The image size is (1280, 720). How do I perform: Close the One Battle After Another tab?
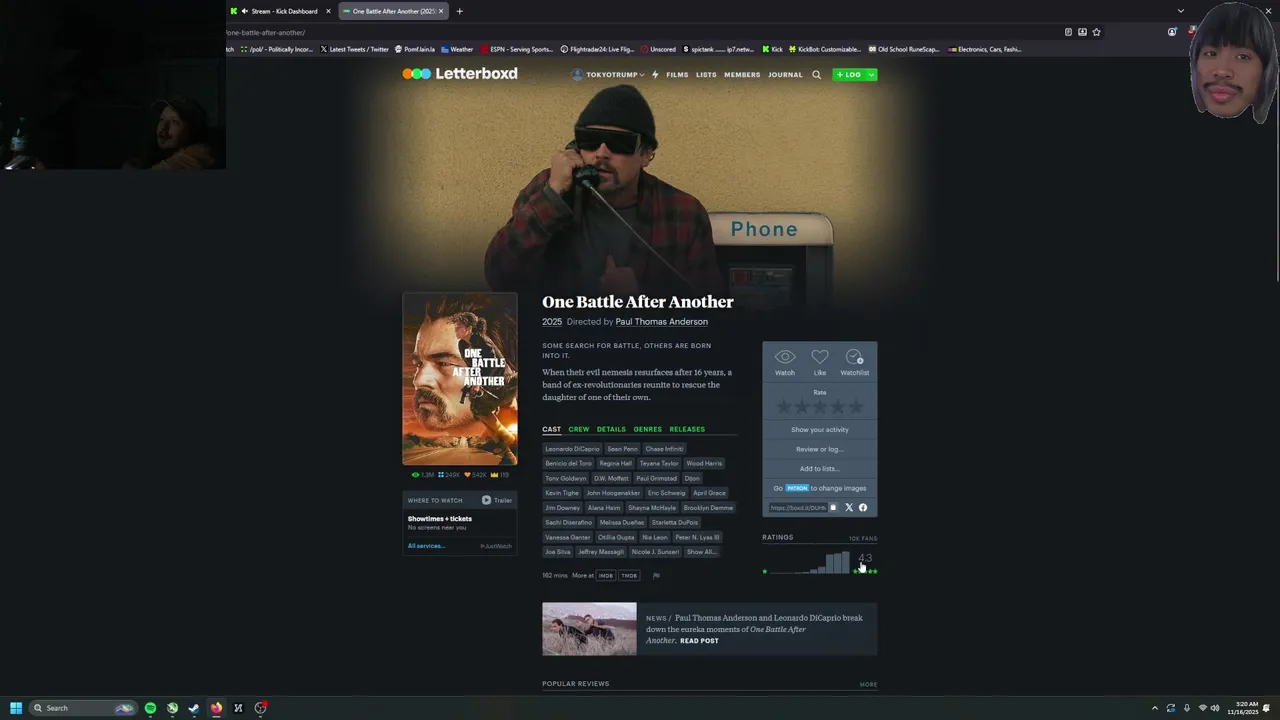click(x=441, y=11)
